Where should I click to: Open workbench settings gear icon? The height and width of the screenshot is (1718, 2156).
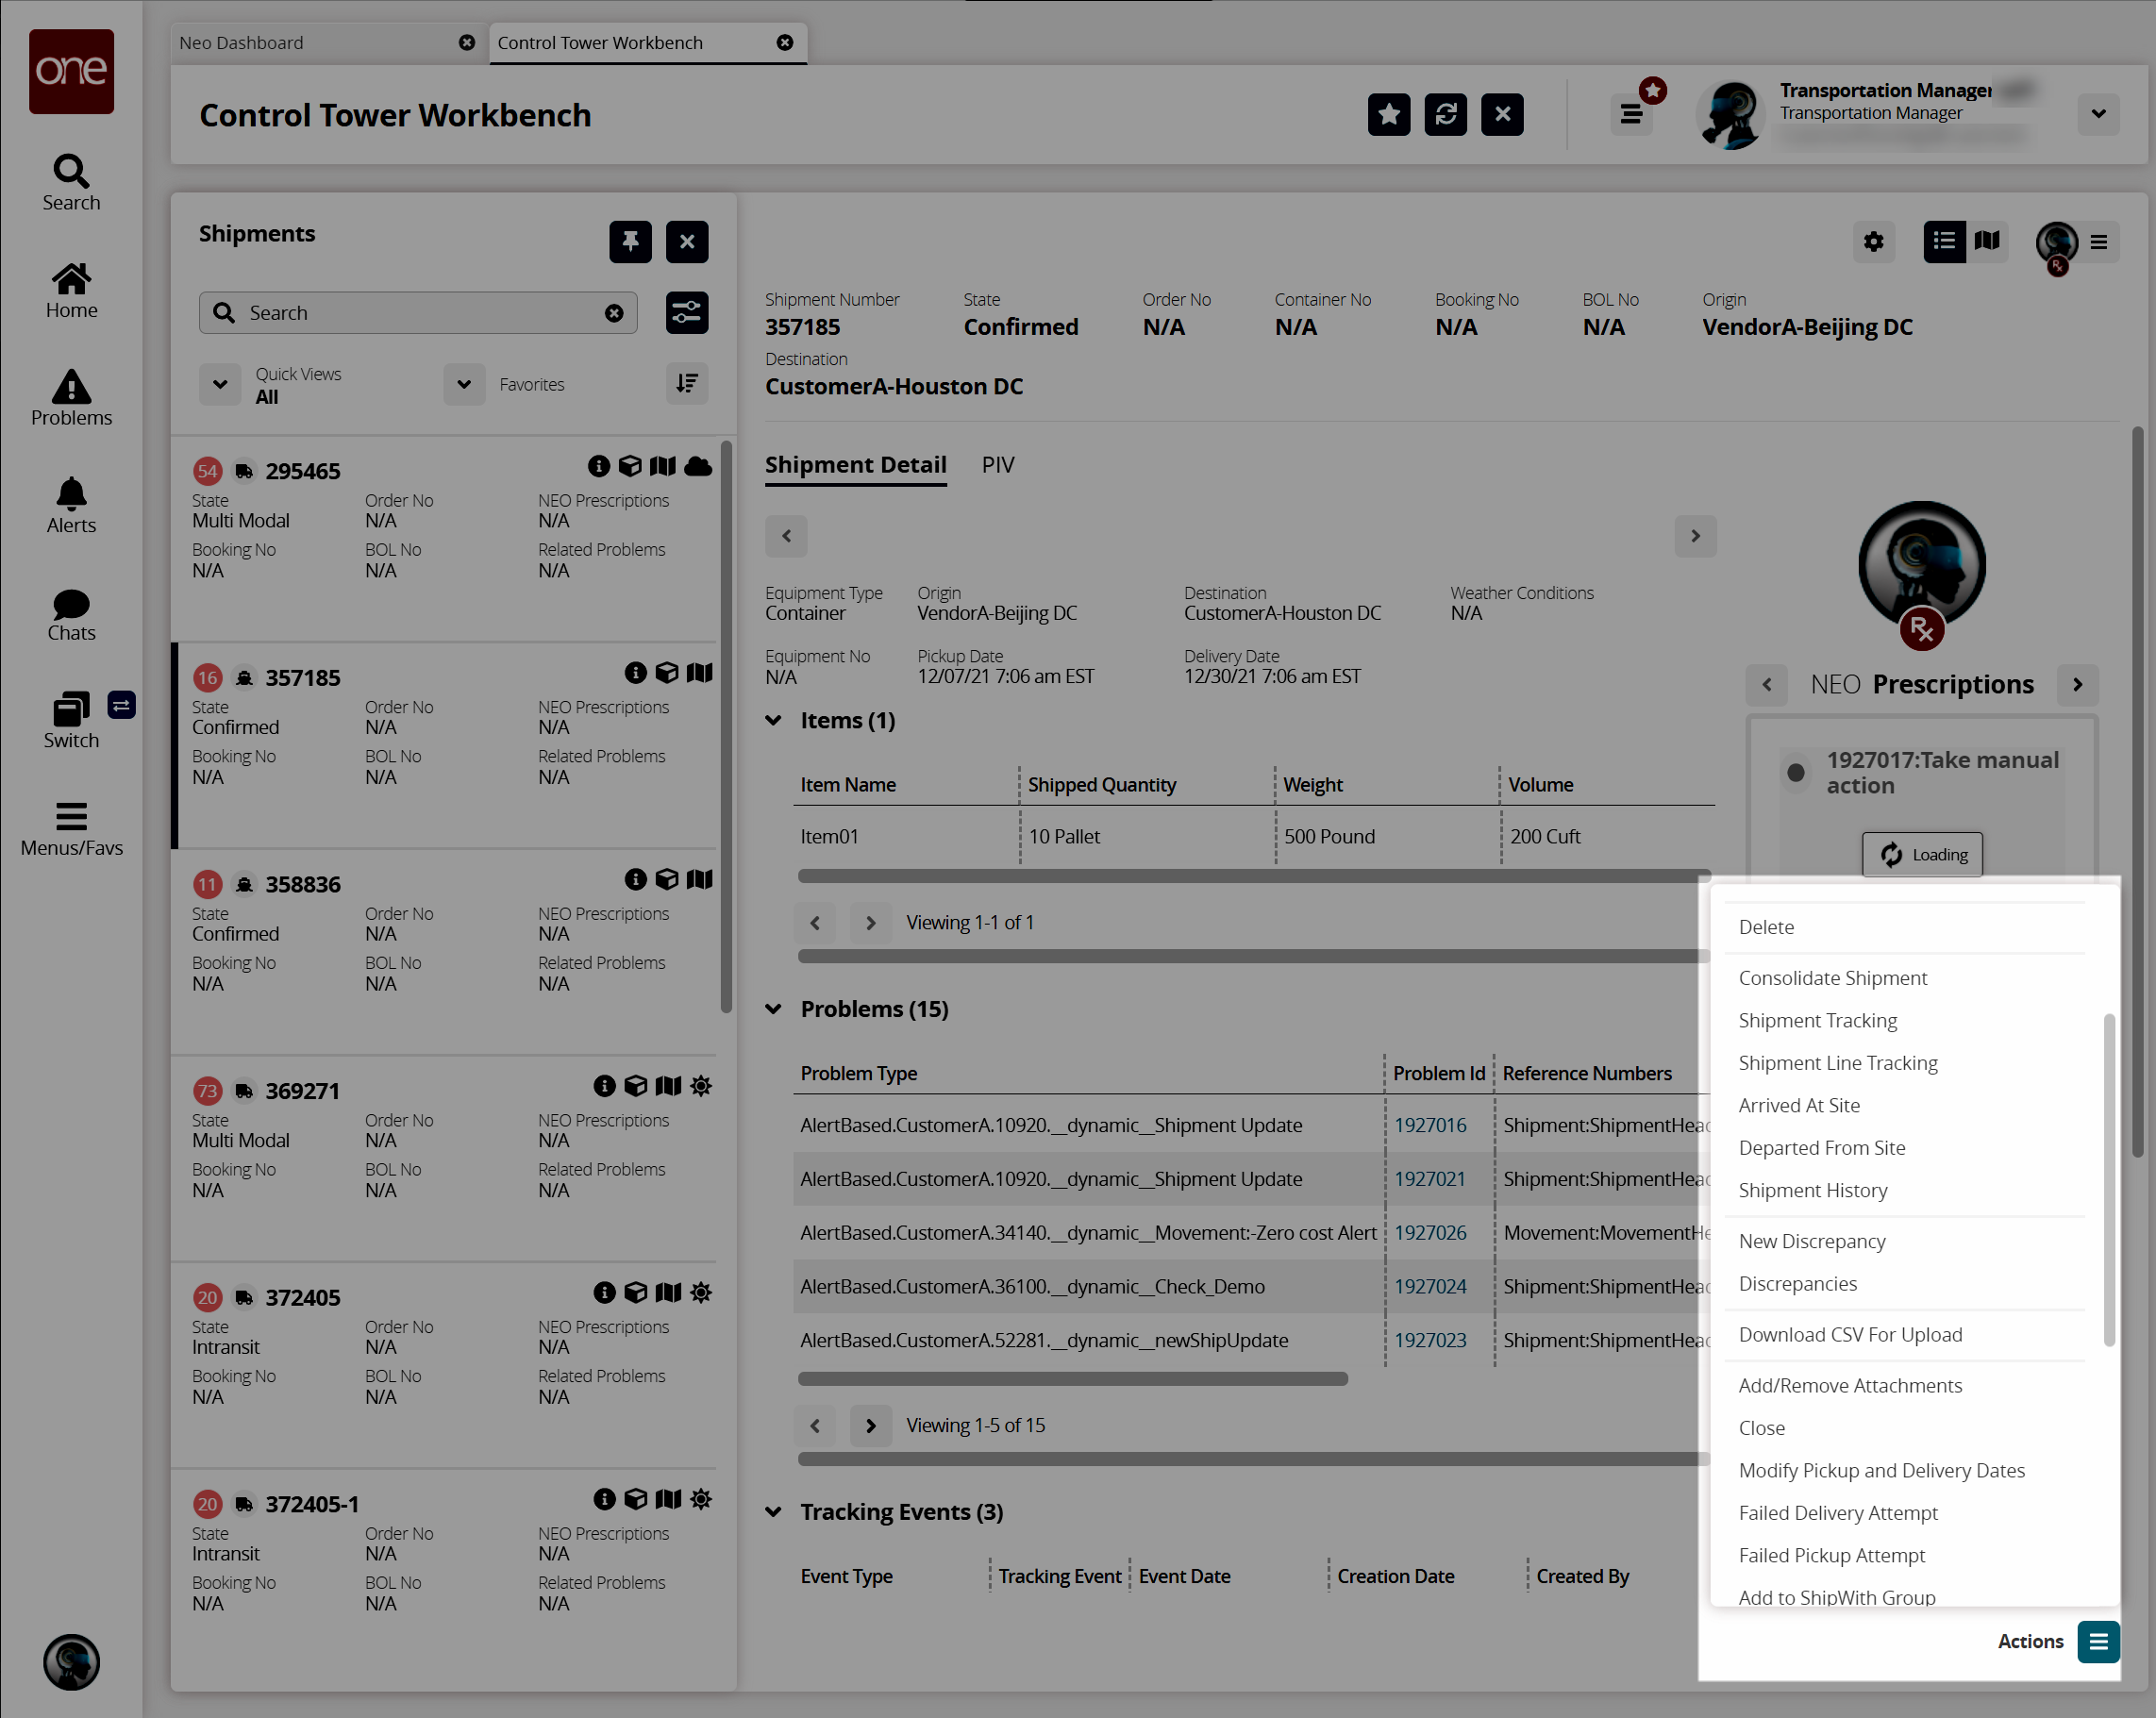point(1873,241)
